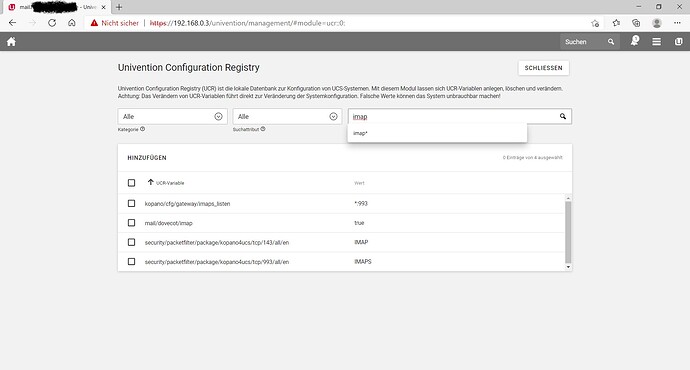The height and width of the screenshot is (370, 690).
Task: Open the hamburger menu
Action: point(657,42)
